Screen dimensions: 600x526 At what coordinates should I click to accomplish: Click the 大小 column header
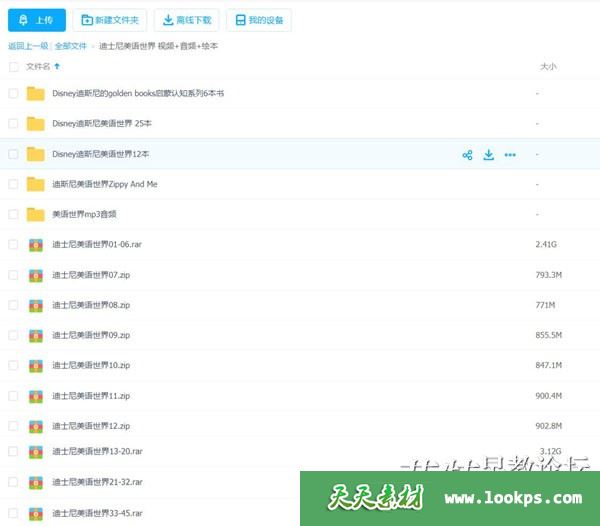pyautogui.click(x=548, y=67)
